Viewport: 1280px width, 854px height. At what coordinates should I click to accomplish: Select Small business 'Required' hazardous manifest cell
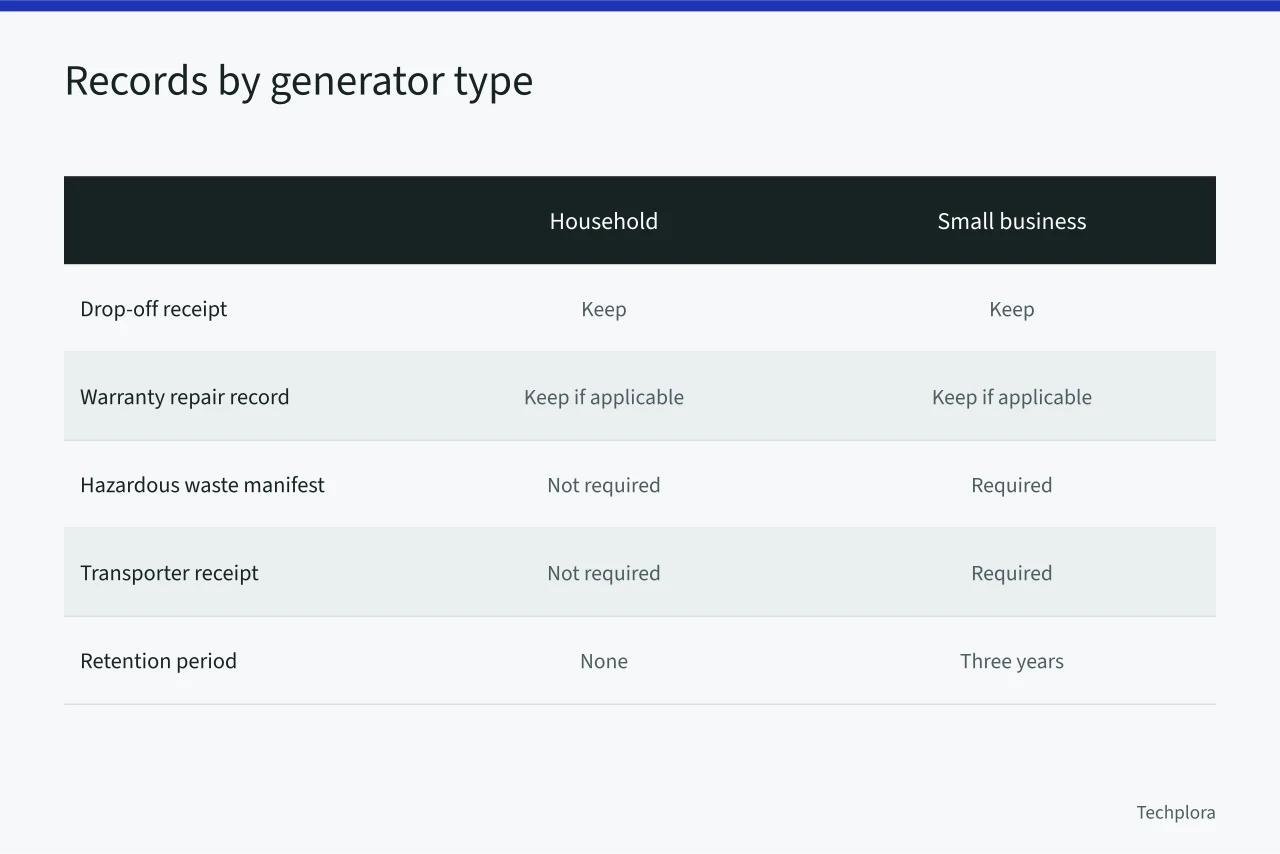point(1012,485)
